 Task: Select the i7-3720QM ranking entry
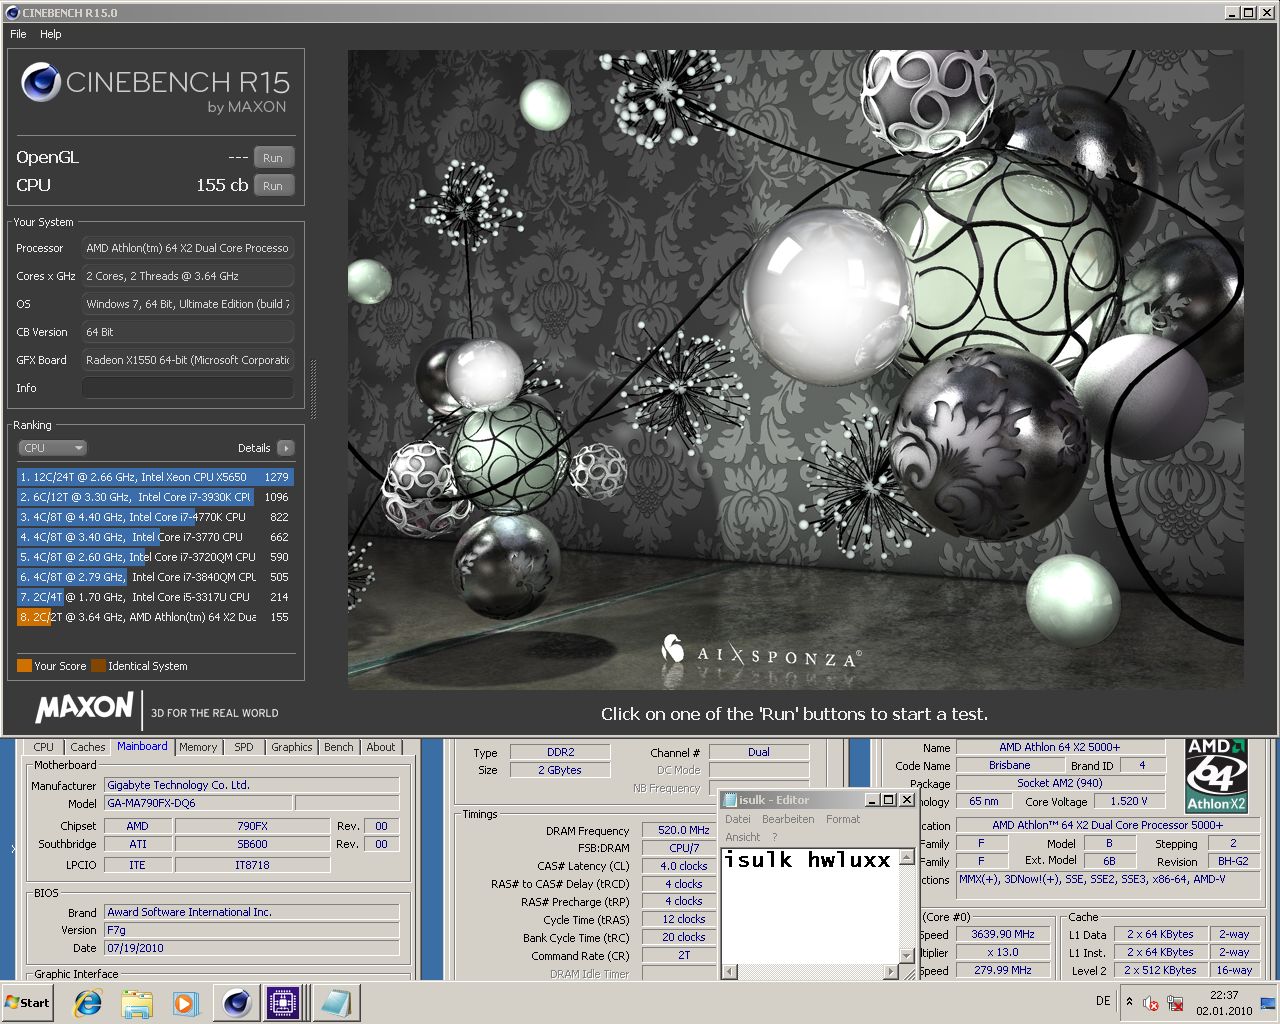(x=155, y=557)
